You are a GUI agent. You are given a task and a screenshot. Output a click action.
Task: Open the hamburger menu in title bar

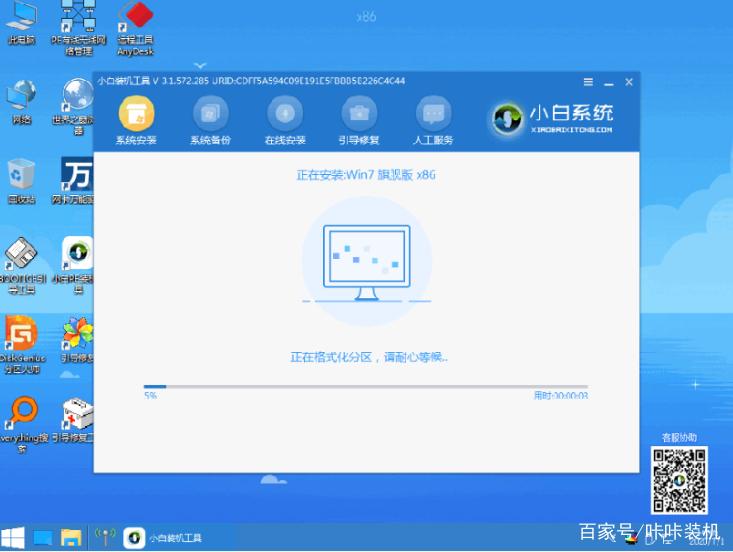coord(588,82)
